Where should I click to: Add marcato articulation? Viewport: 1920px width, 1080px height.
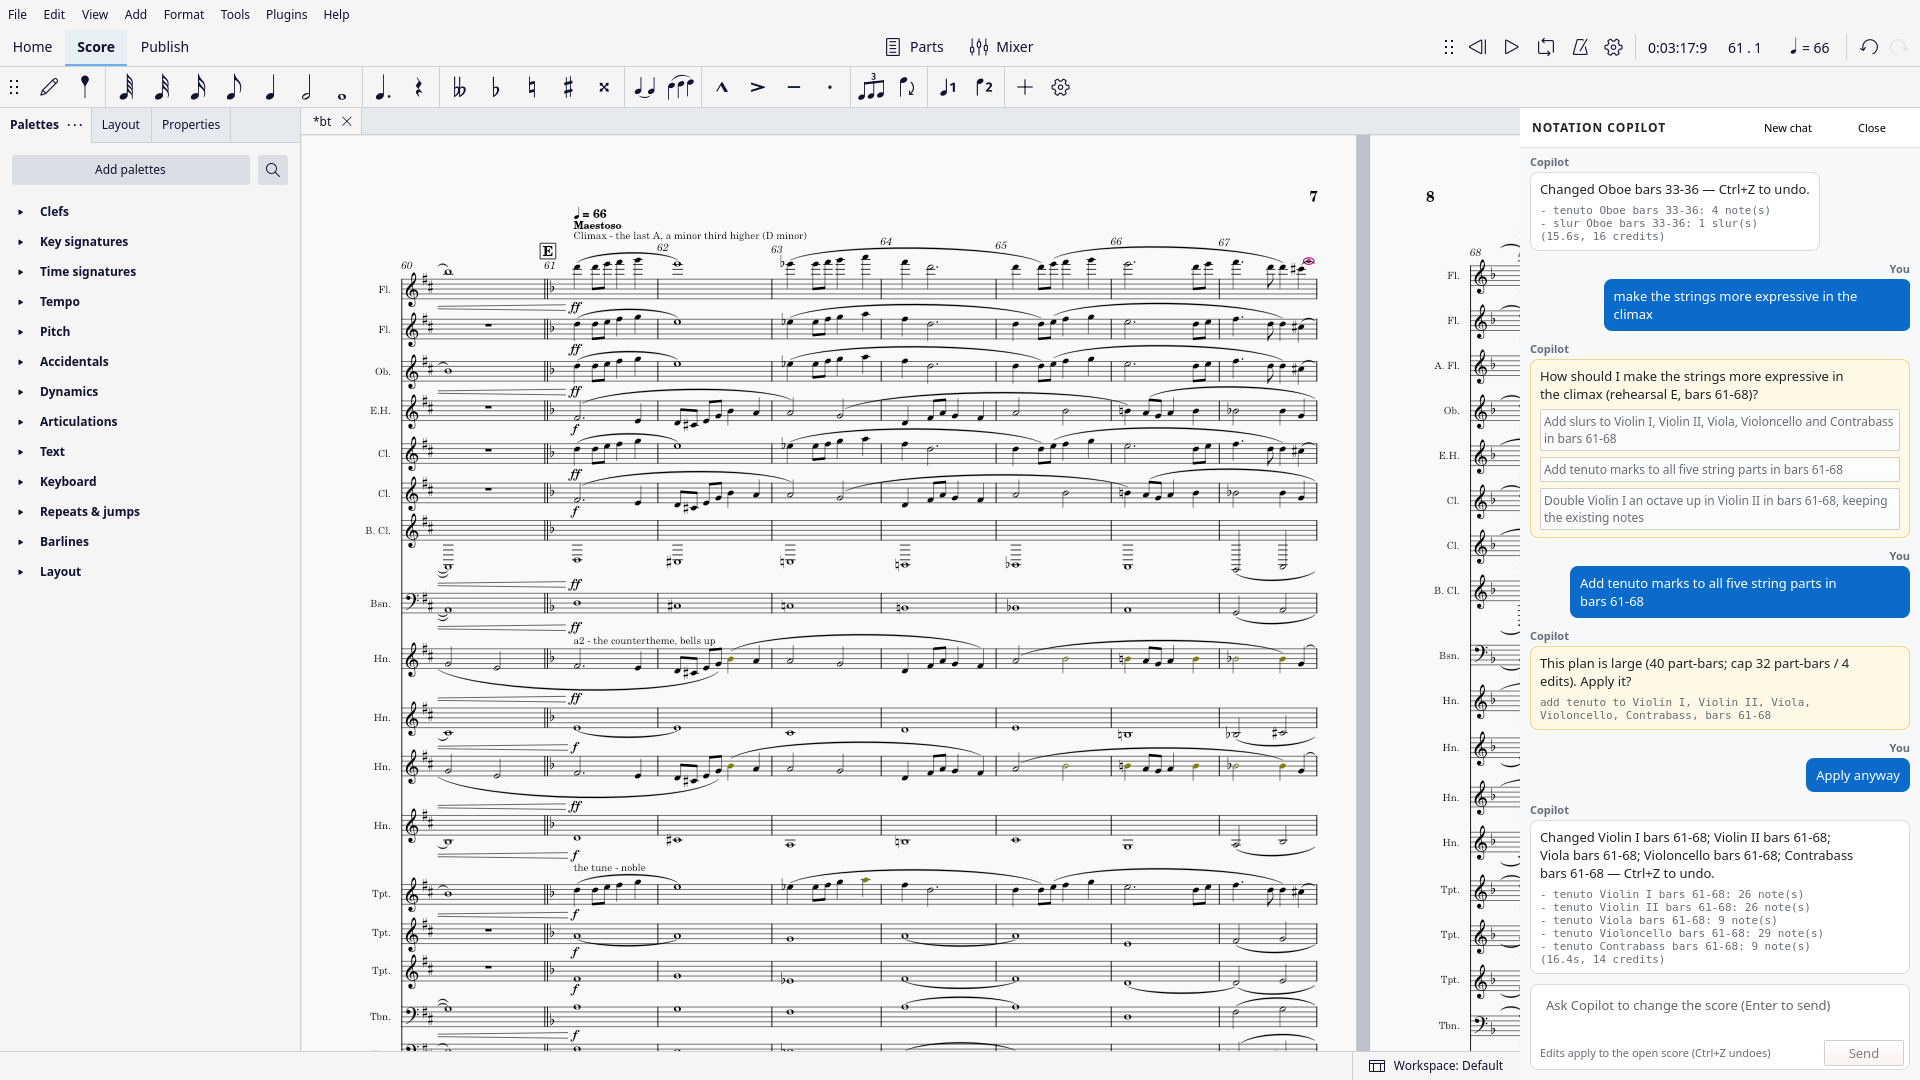click(x=722, y=88)
